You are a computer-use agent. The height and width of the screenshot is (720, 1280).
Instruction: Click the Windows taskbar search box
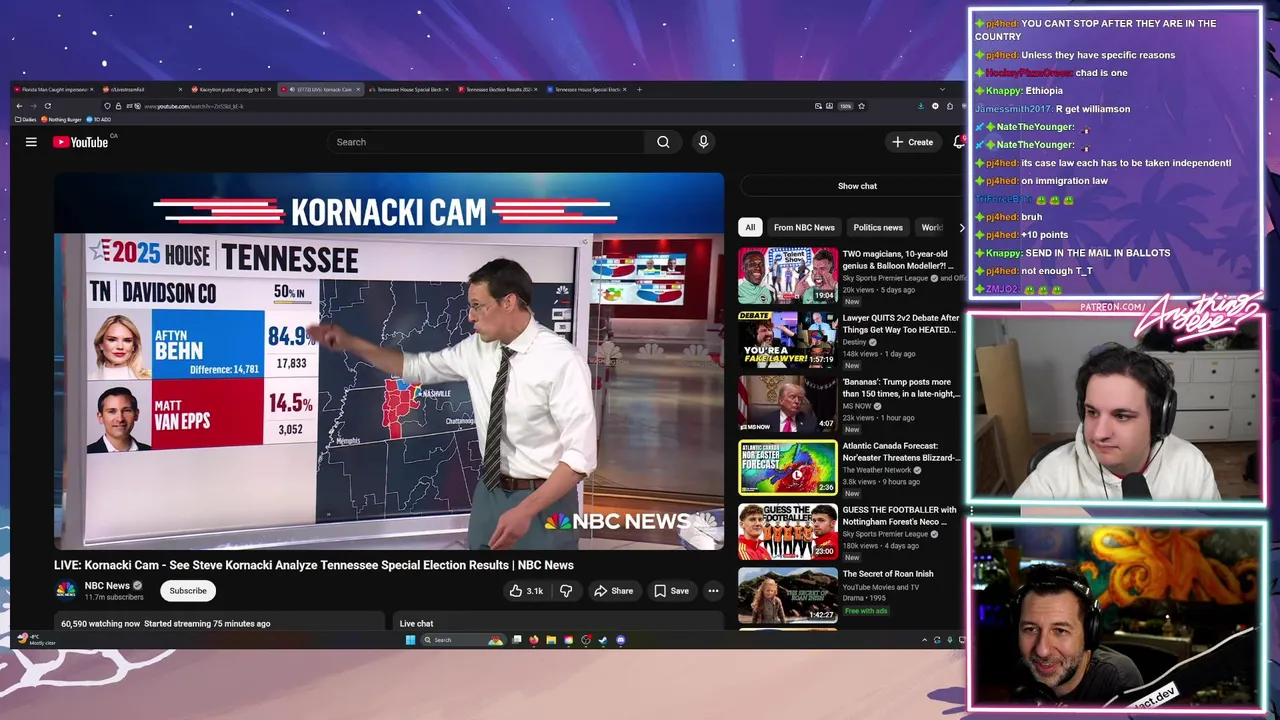464,640
